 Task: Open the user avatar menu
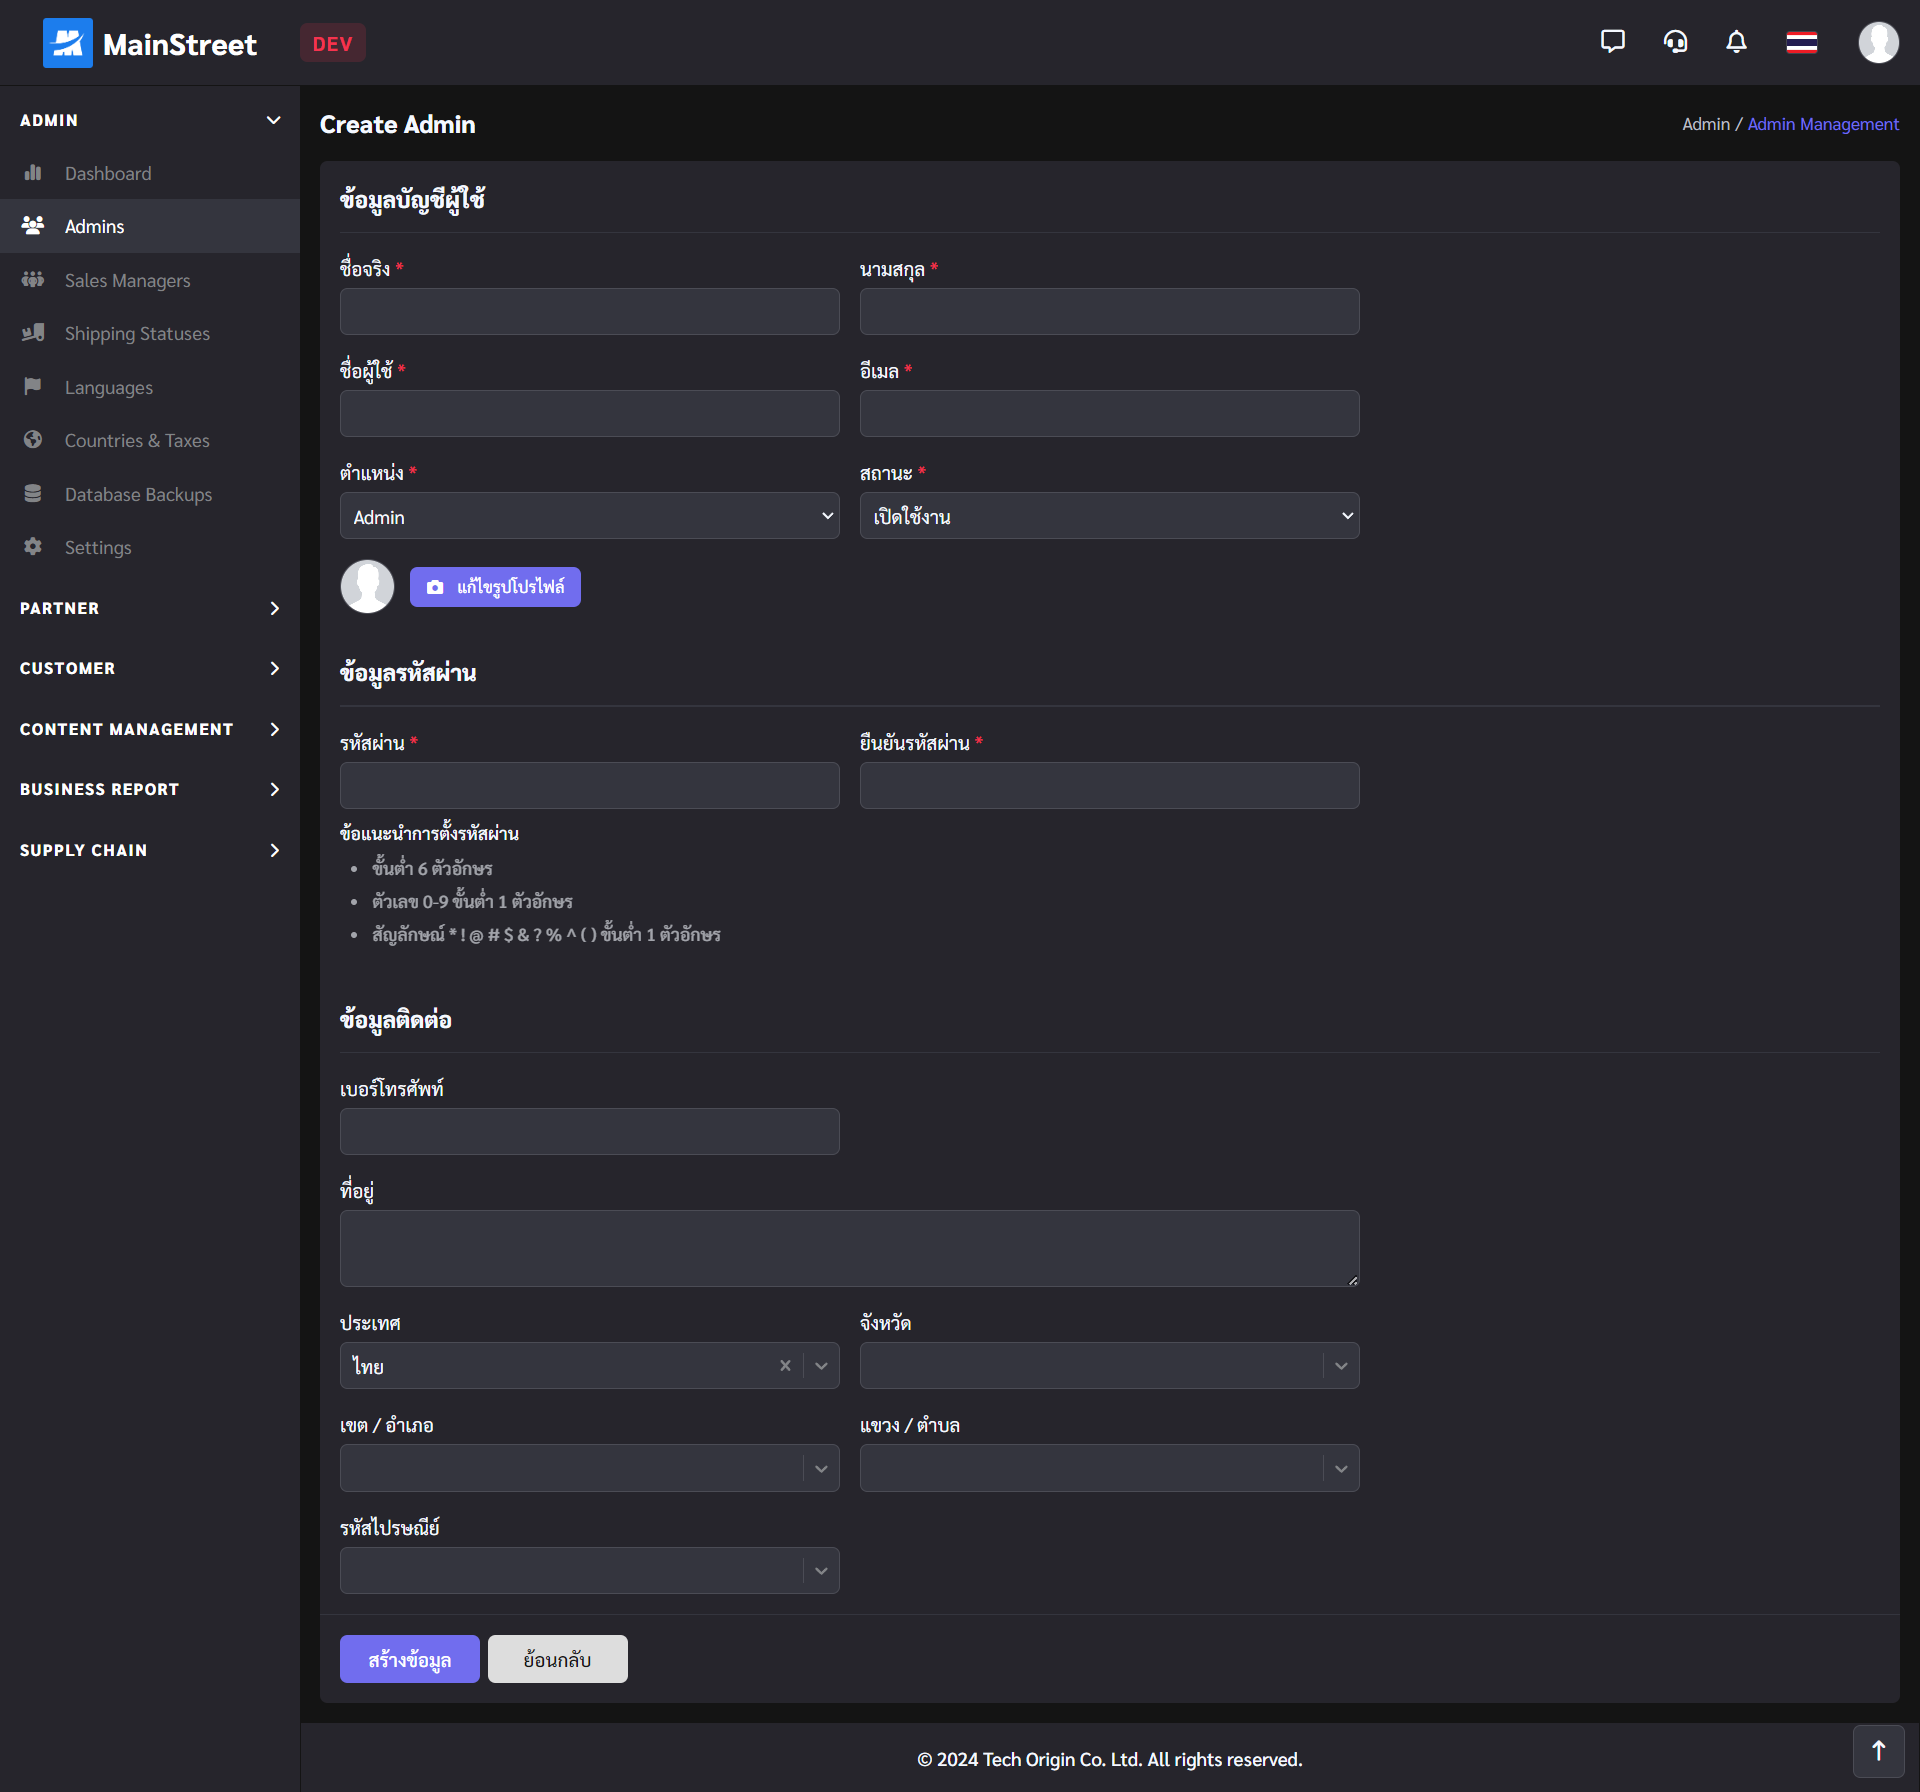(1878, 42)
